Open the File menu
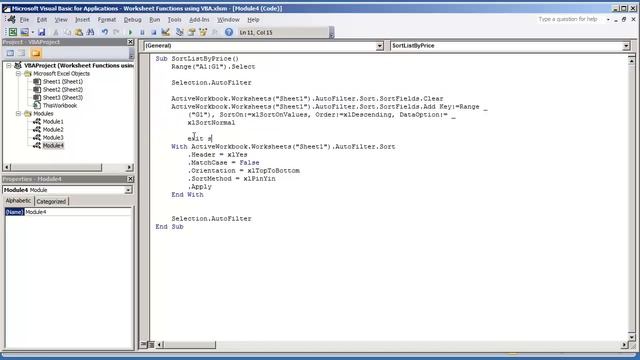The width and height of the screenshot is (640, 360). (24, 20)
